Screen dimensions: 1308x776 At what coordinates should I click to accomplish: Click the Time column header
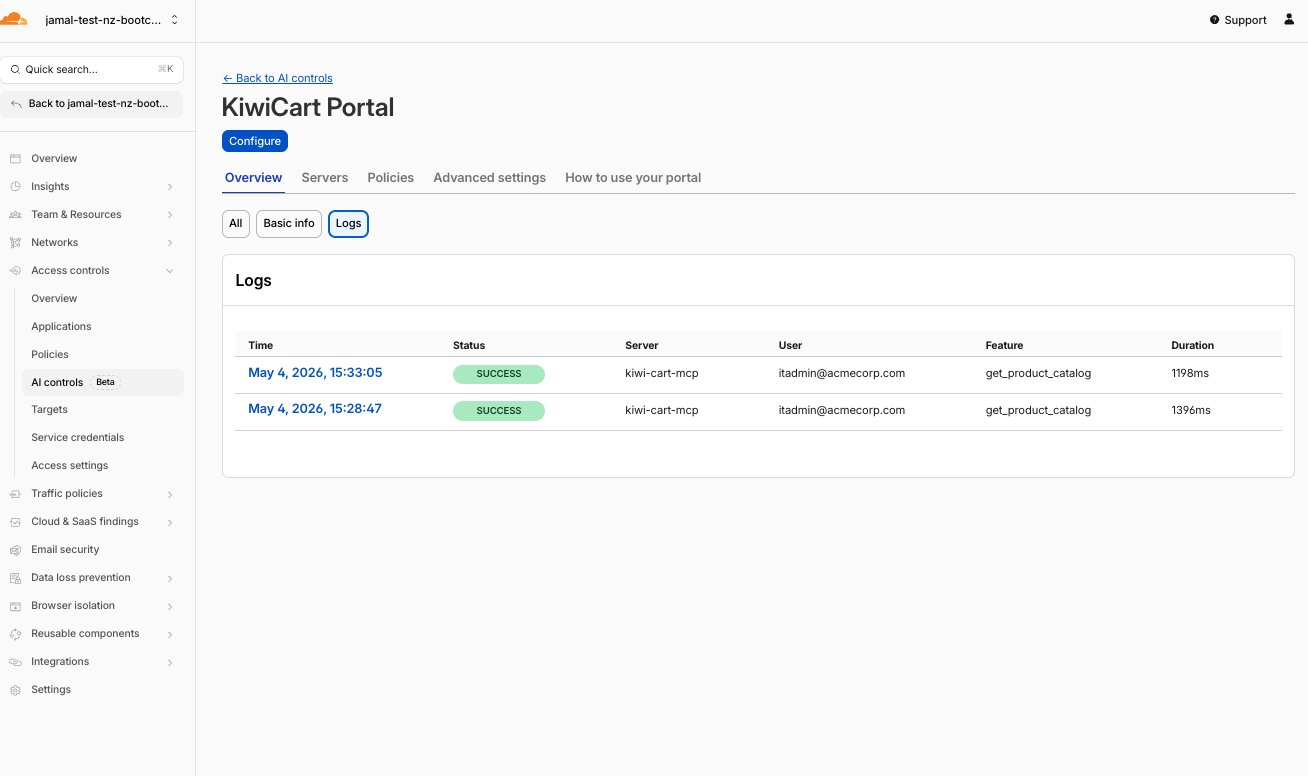pyautogui.click(x=261, y=345)
